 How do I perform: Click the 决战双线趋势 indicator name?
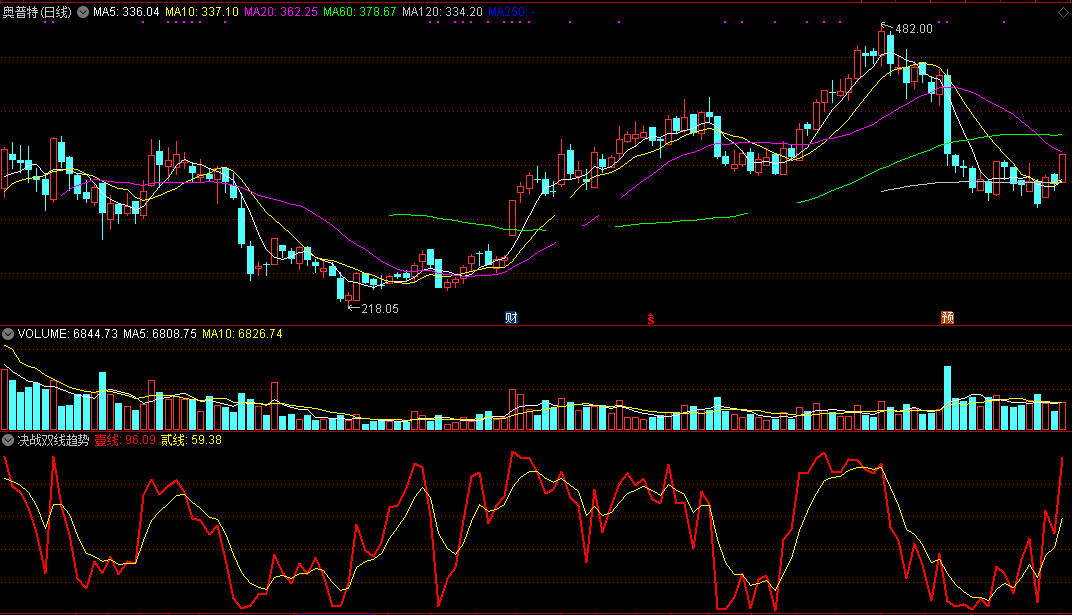(x=53, y=440)
